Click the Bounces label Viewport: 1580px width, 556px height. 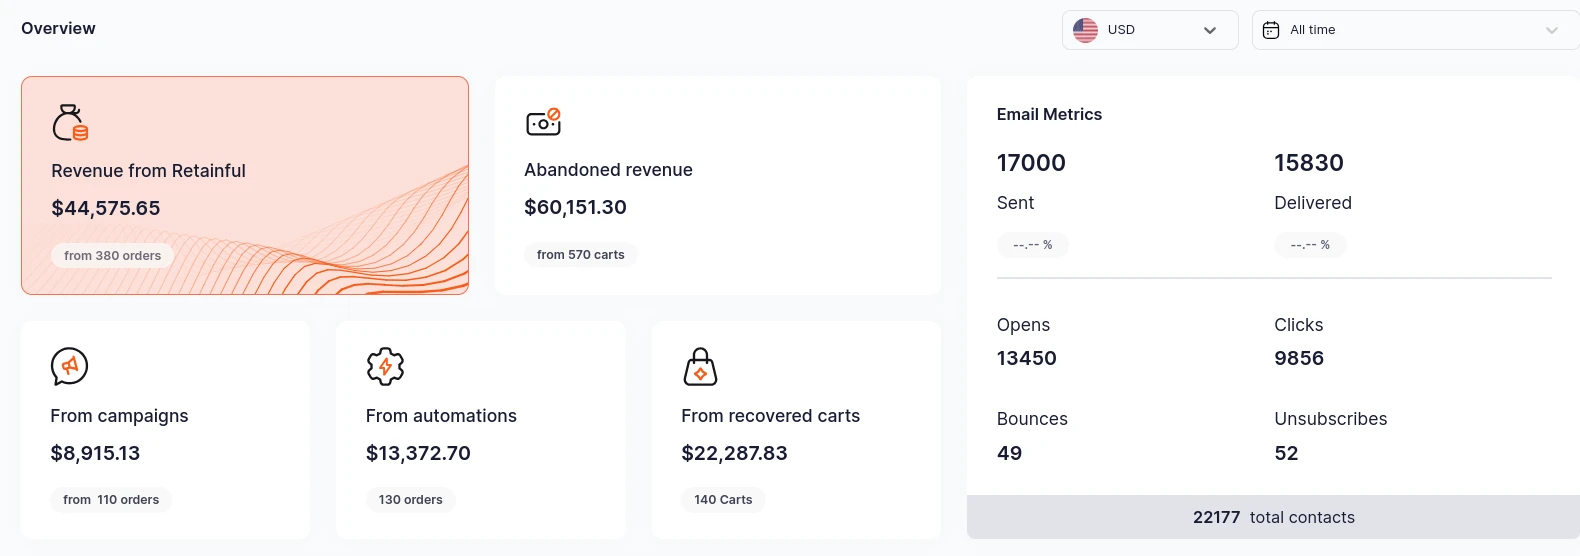(1032, 419)
